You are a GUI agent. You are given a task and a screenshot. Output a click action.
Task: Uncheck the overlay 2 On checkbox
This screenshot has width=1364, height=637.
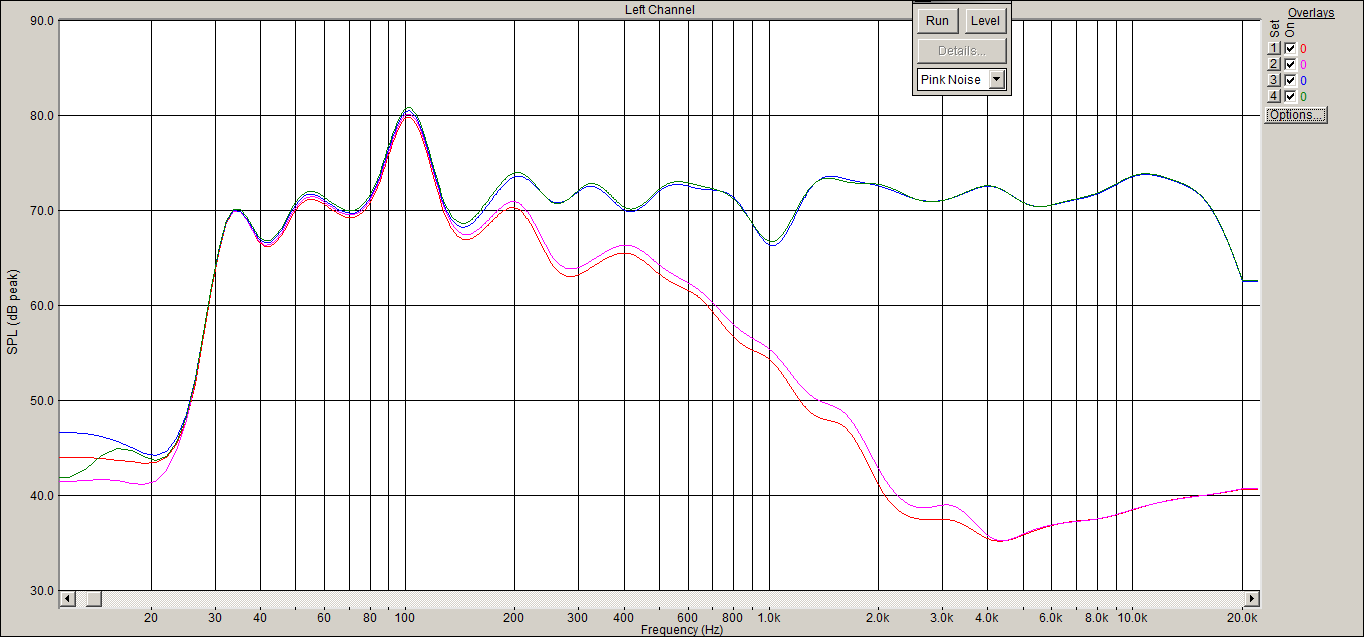[1290, 64]
